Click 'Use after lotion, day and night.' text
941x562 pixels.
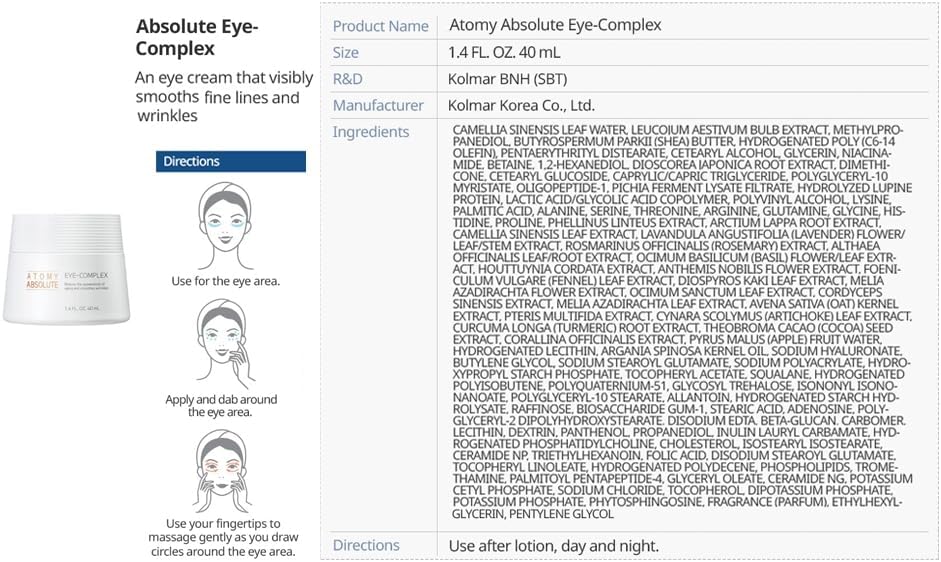tap(553, 546)
